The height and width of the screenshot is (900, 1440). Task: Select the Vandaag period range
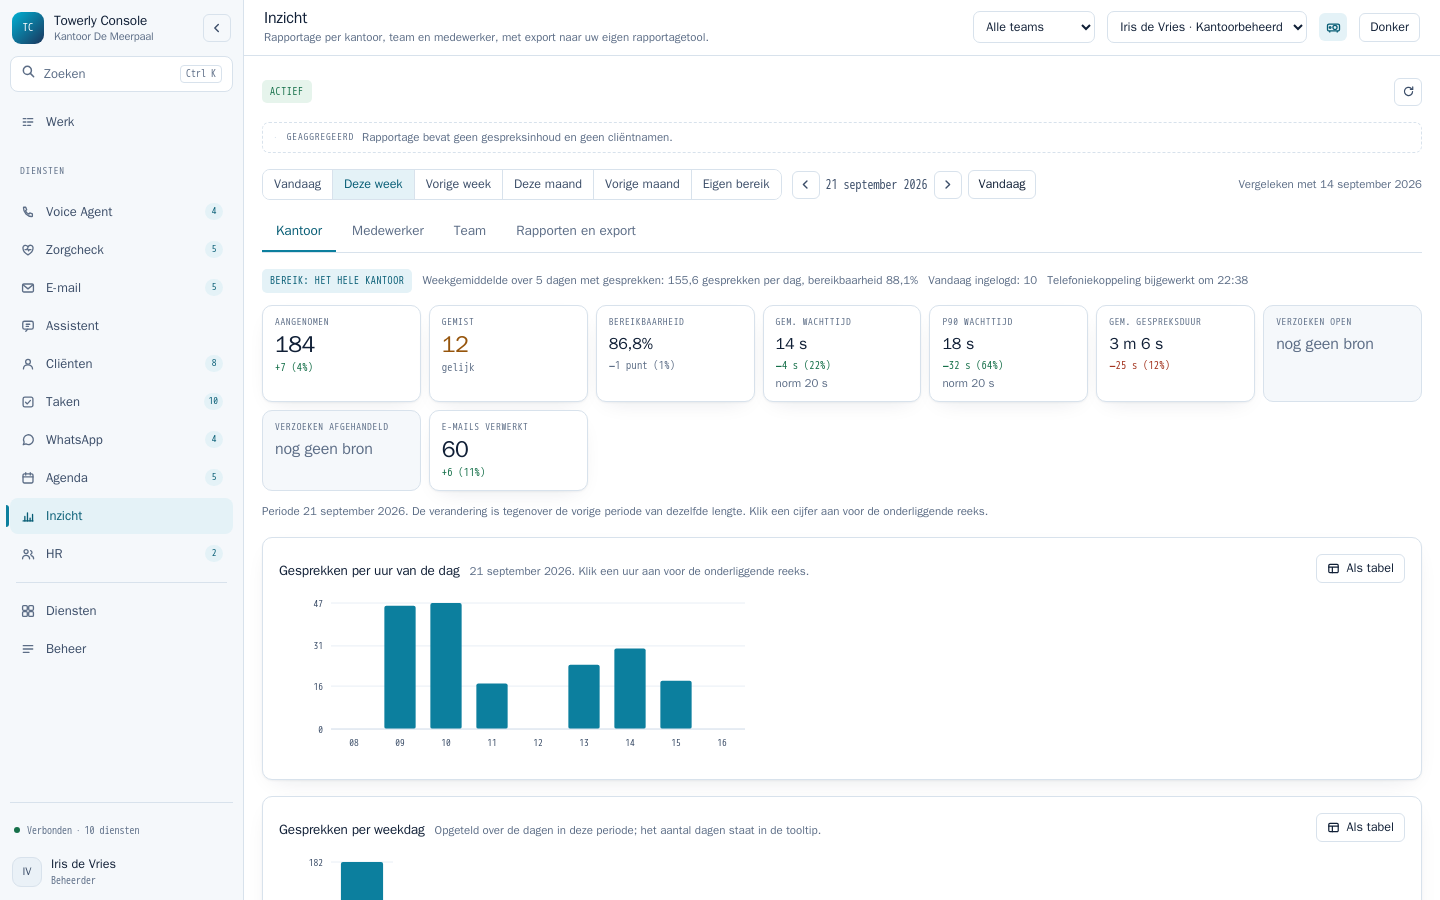pos(297,185)
